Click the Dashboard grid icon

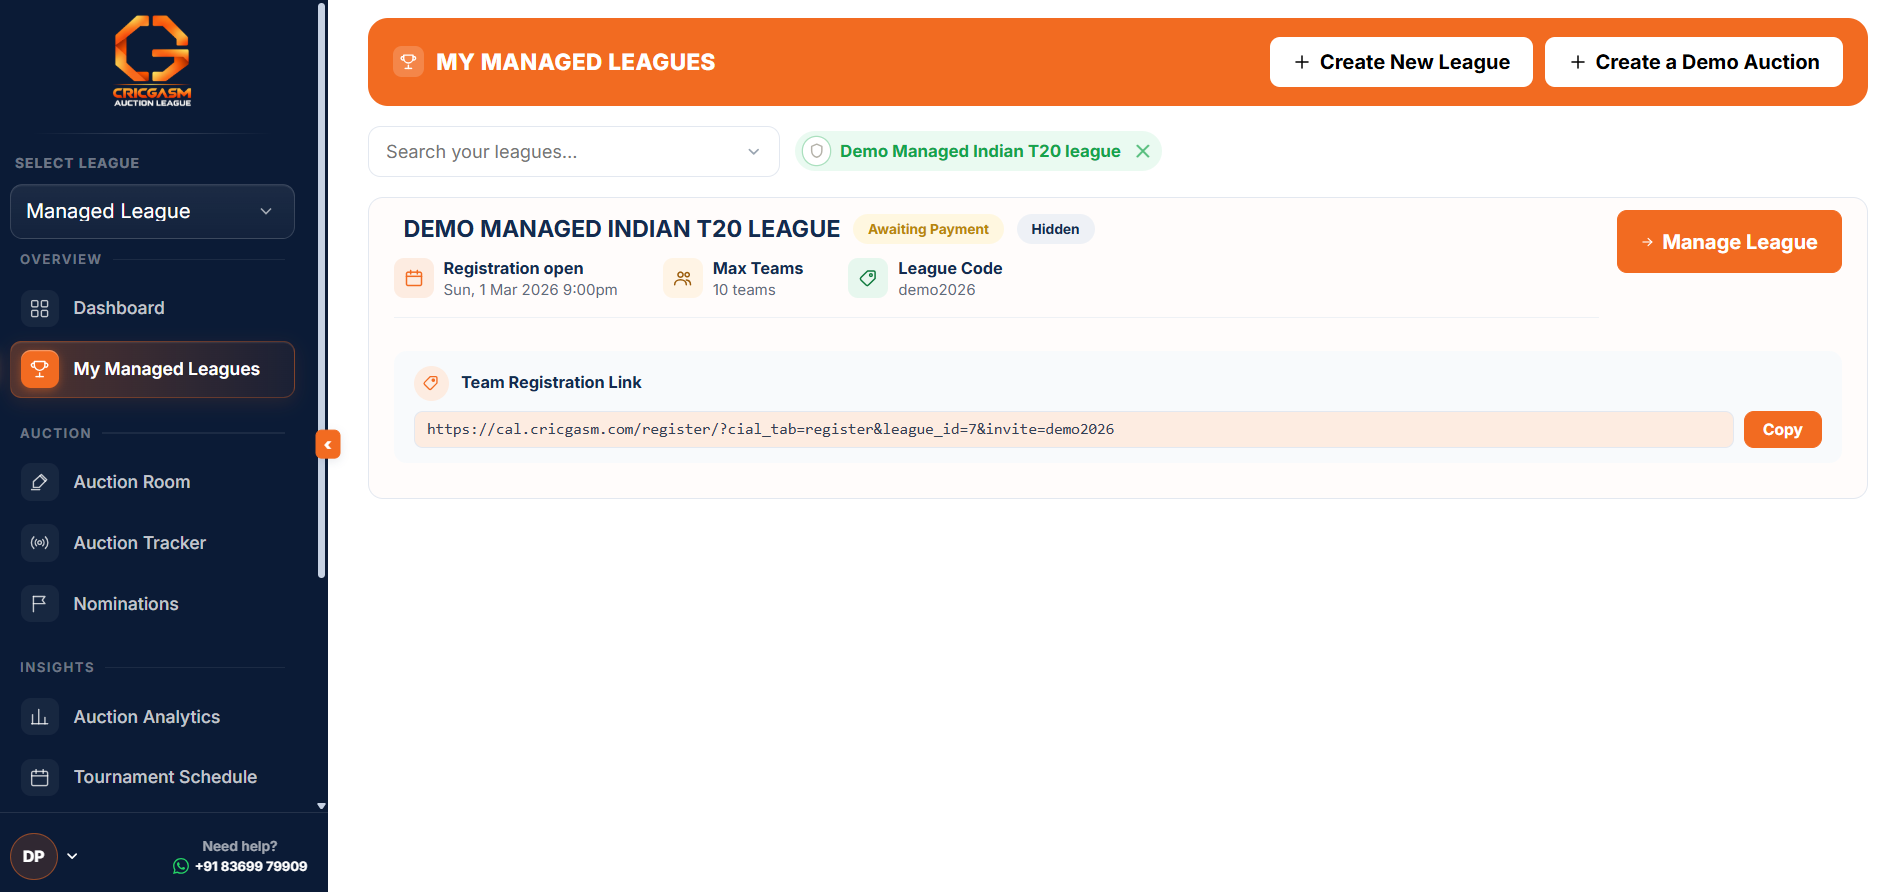(x=40, y=308)
